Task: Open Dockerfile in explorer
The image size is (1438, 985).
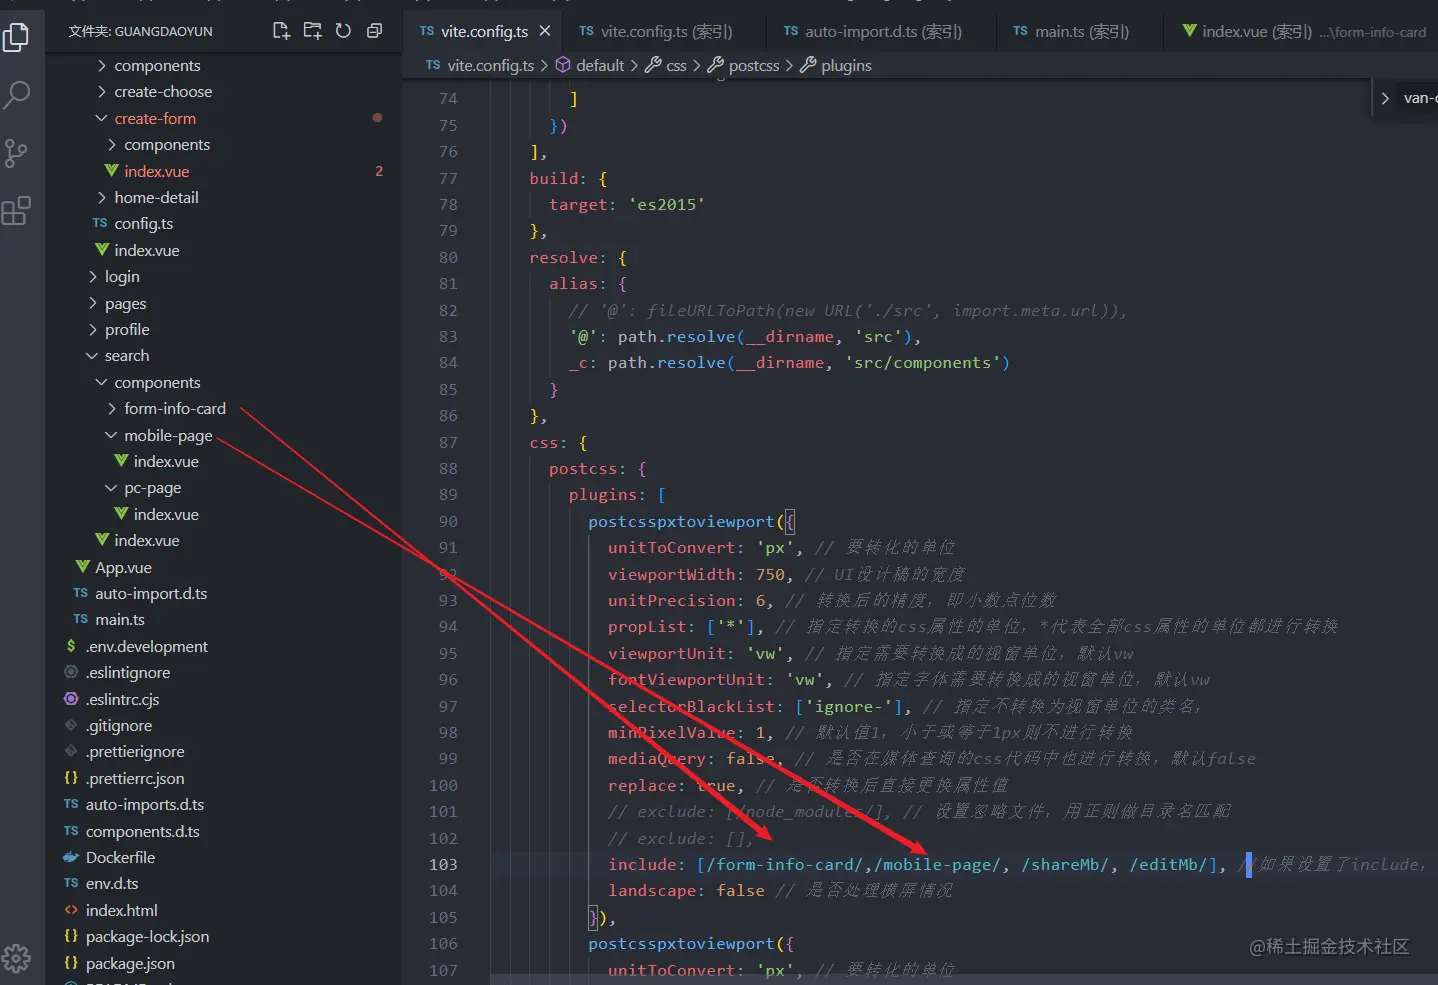Action: [120, 858]
